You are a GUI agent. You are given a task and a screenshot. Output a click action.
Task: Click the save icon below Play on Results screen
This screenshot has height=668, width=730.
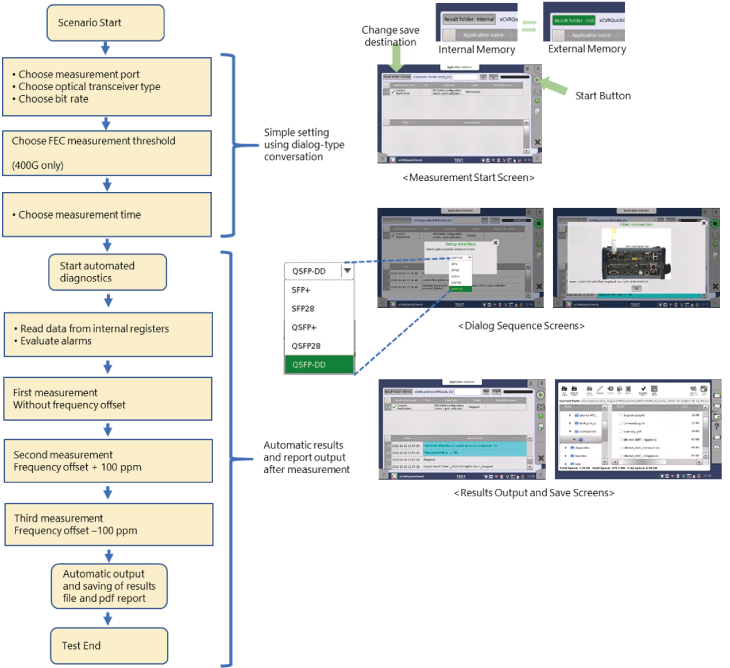(x=541, y=407)
